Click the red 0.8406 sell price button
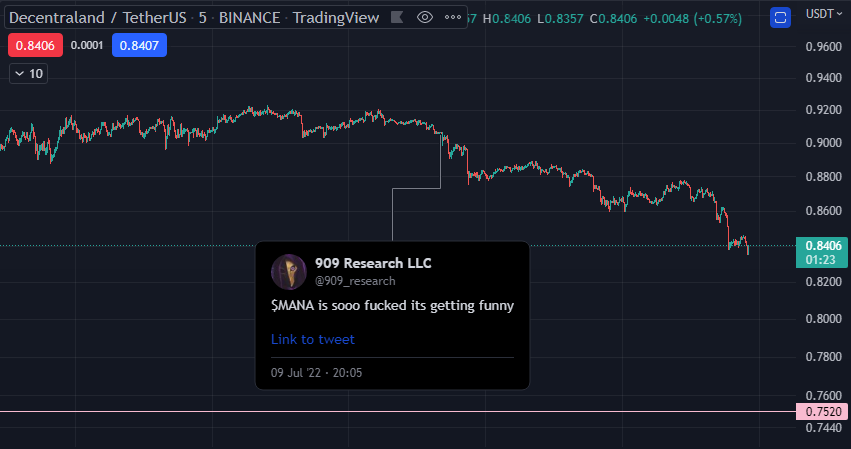The image size is (851, 449). pyautogui.click(x=35, y=45)
